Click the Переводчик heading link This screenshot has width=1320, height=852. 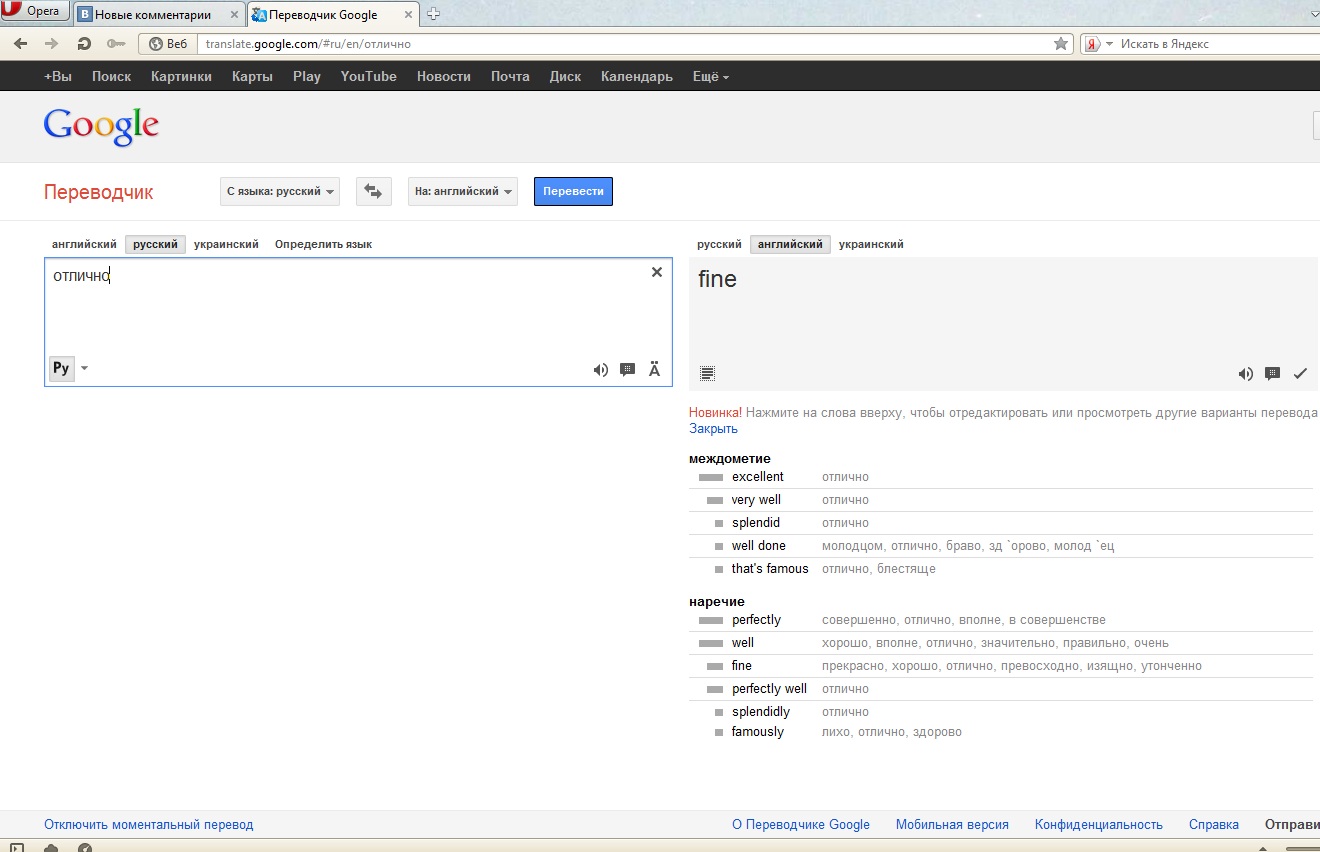99,192
